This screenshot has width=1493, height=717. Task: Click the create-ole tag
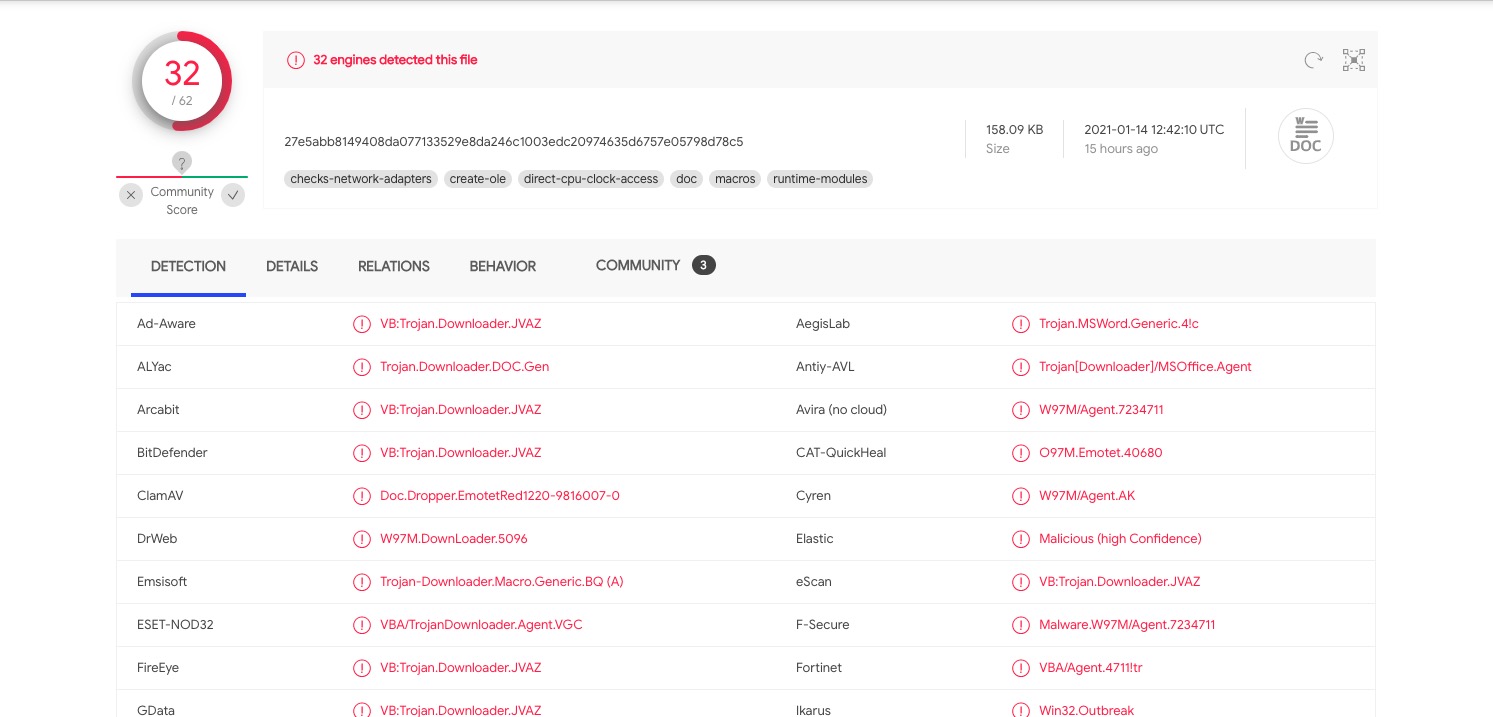[478, 179]
